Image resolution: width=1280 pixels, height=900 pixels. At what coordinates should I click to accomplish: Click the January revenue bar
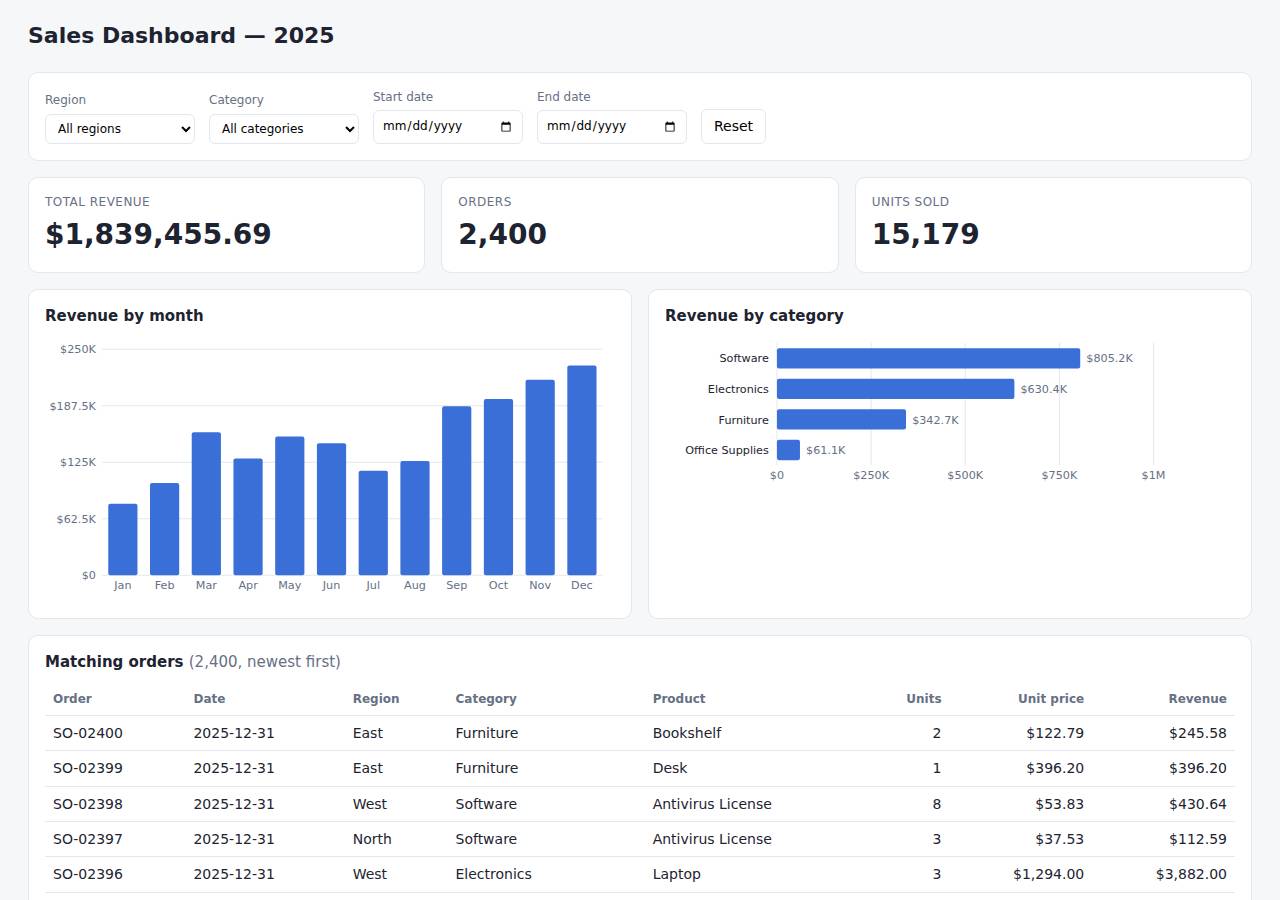coord(123,539)
